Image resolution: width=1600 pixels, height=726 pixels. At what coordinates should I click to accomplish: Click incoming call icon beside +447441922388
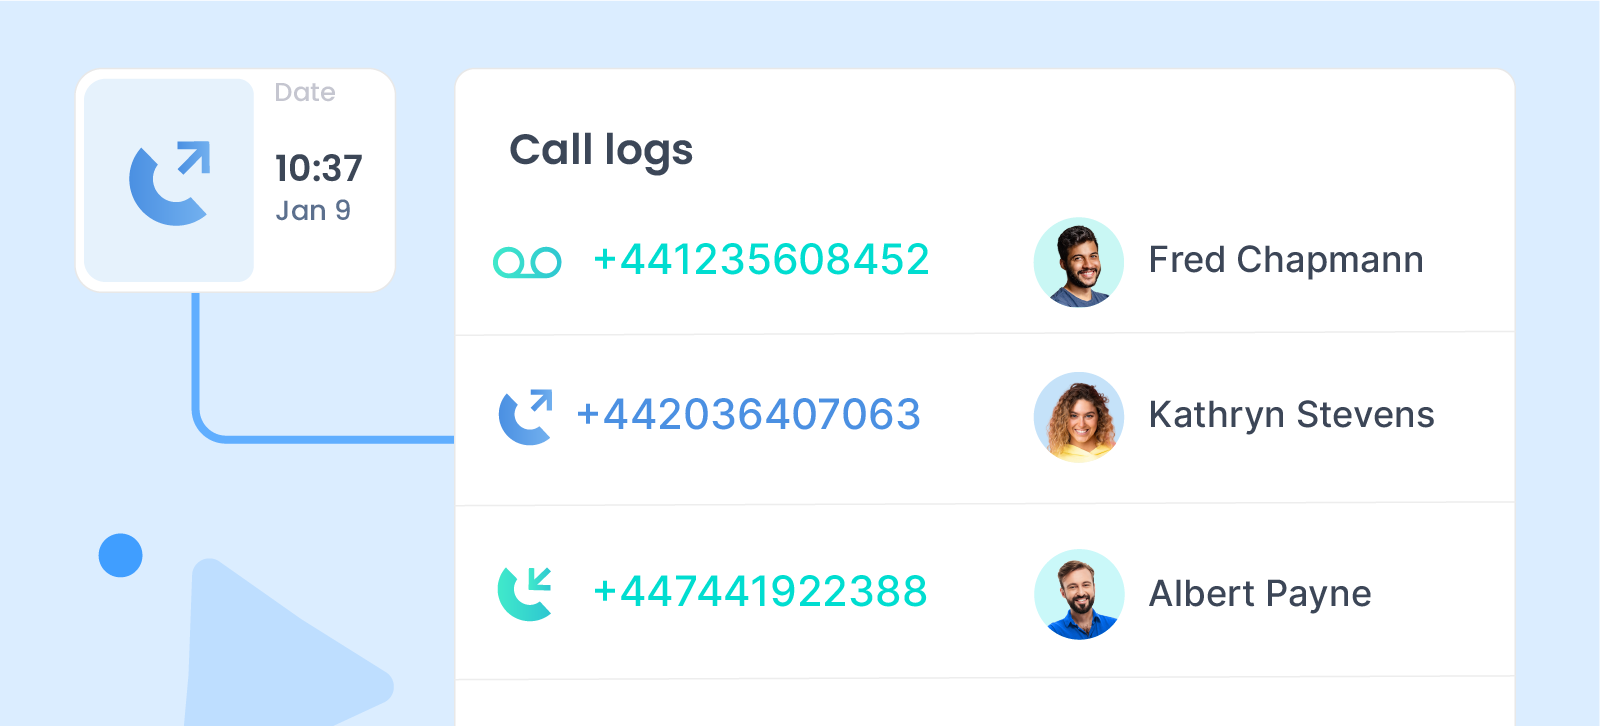[525, 593]
